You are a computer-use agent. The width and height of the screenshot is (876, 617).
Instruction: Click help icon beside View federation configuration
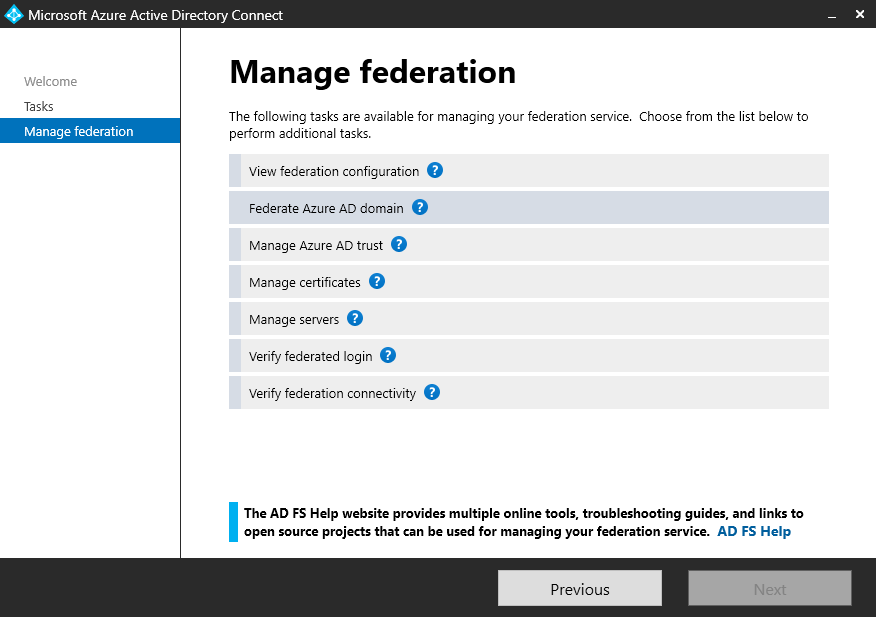tap(435, 170)
